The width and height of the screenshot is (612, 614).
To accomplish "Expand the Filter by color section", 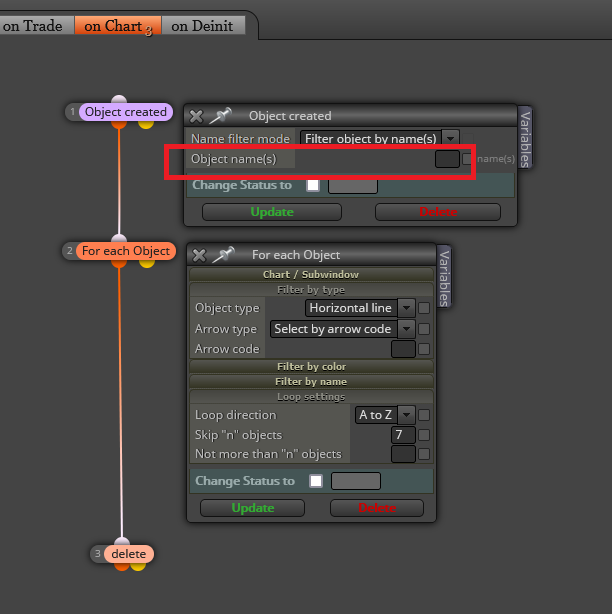I will click(311, 367).
